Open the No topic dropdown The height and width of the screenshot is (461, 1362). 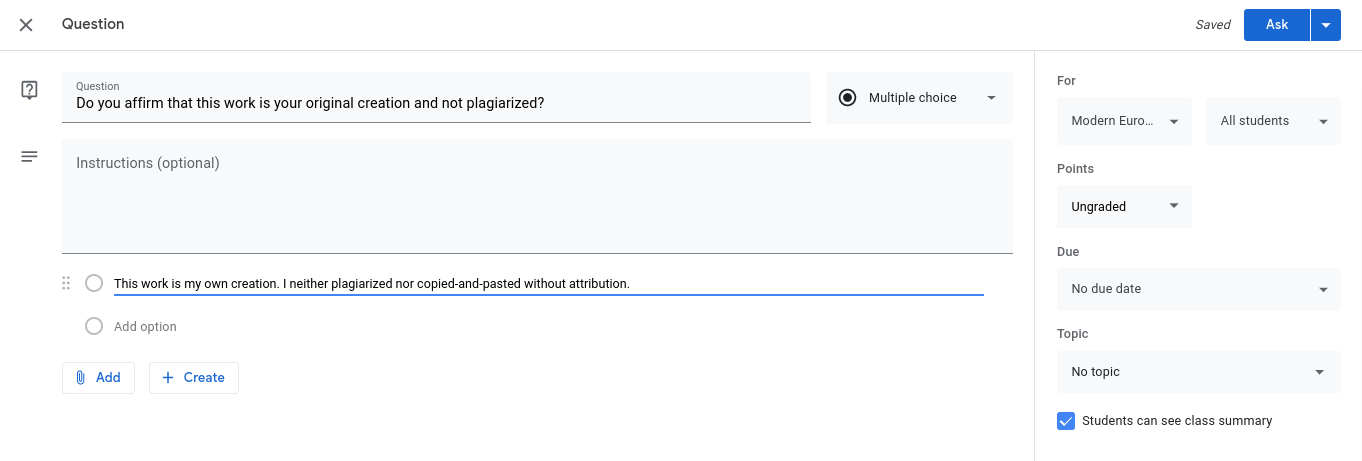pyautogui.click(x=1199, y=372)
